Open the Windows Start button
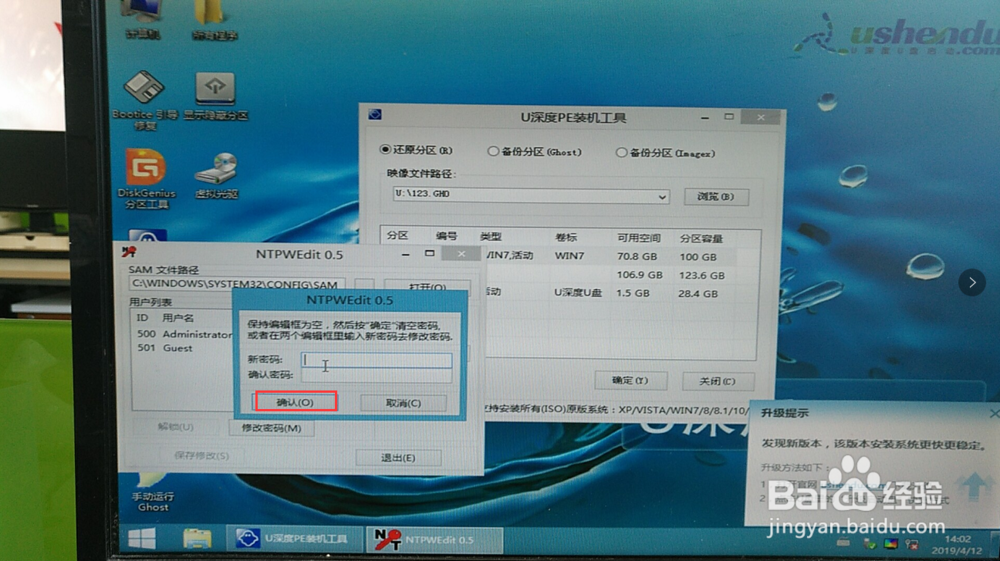Screen dimensions: 1000x561 pyautogui.click(x=142, y=539)
